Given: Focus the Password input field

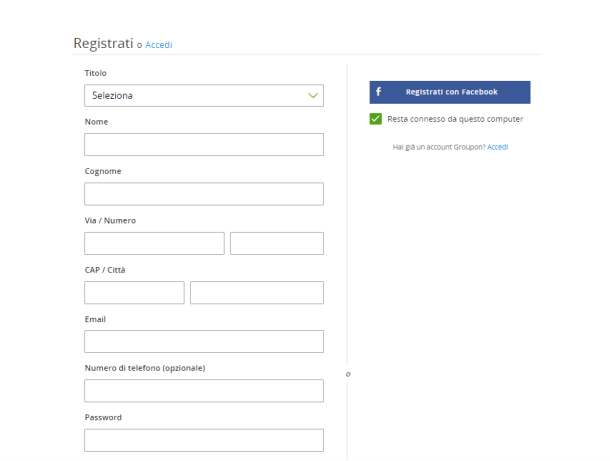Looking at the screenshot, I should pos(204,440).
